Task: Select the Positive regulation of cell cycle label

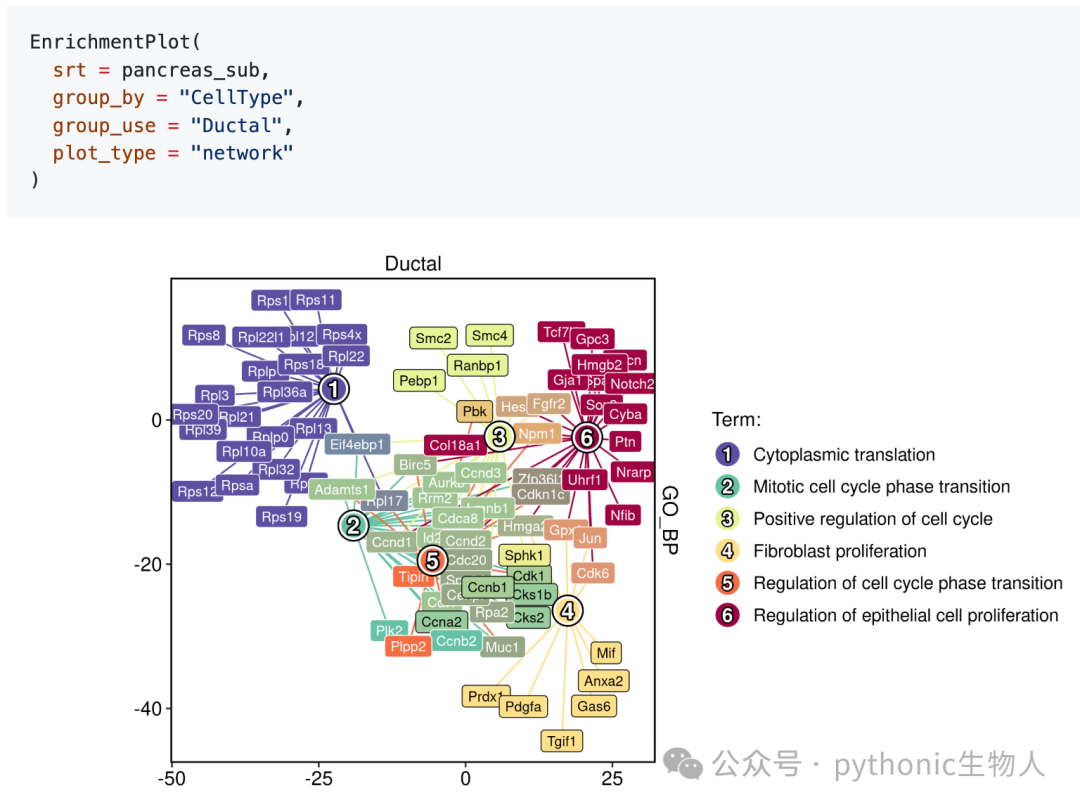Action: coord(873,519)
